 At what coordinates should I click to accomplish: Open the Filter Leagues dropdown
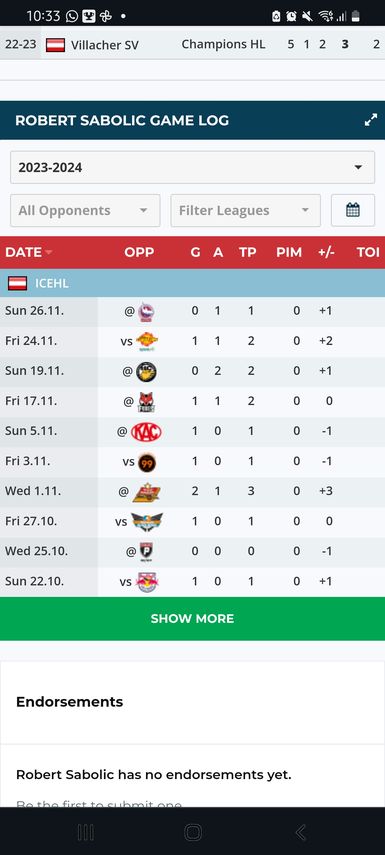coord(245,210)
